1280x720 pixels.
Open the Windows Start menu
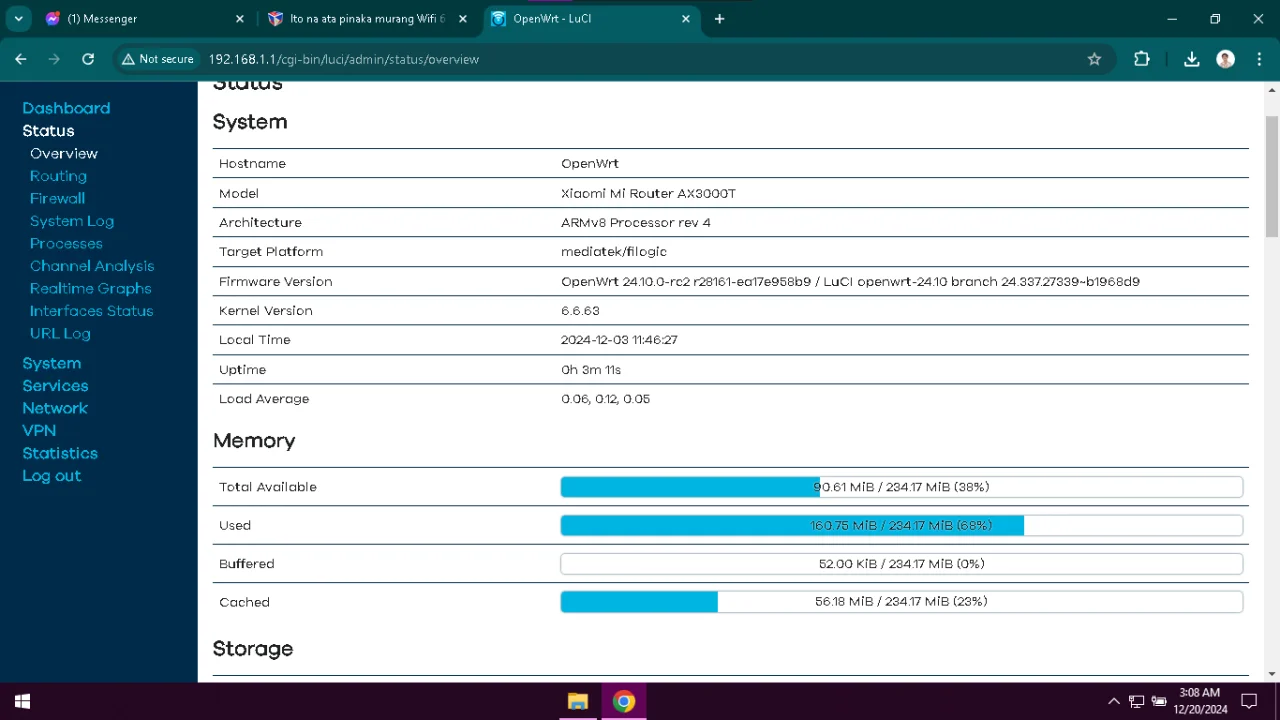point(22,701)
